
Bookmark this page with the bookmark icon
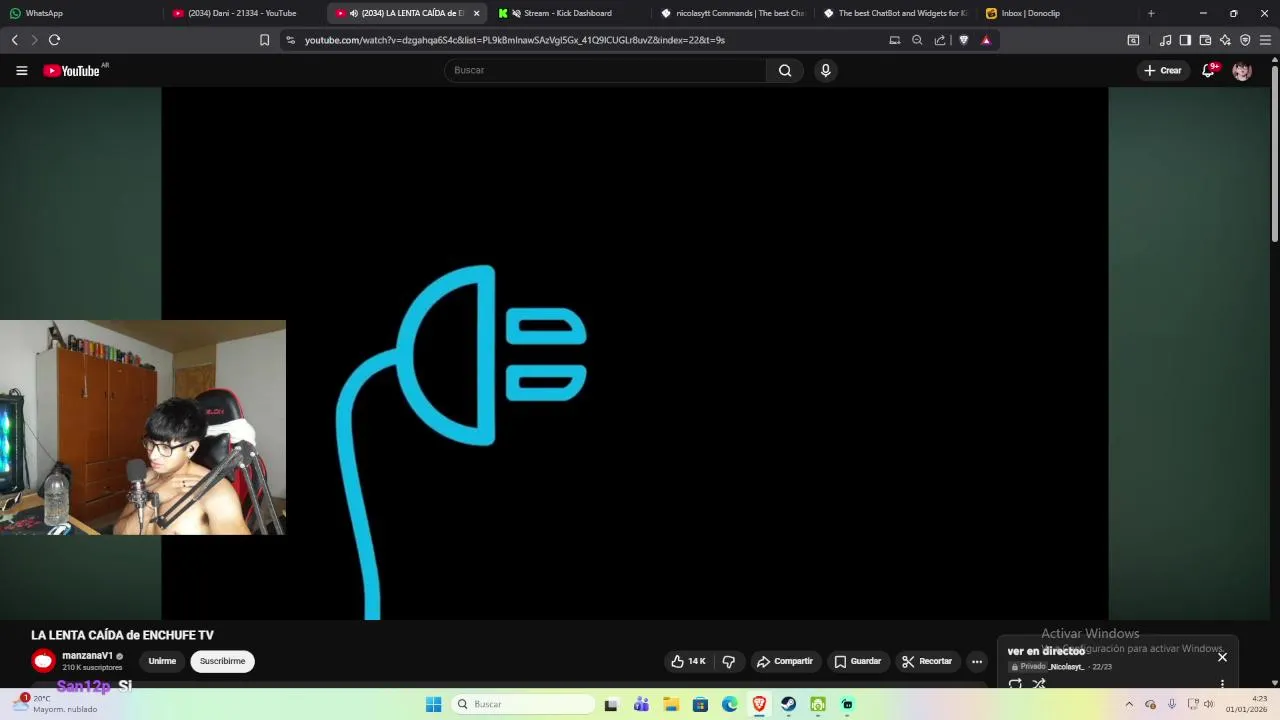pyautogui.click(x=264, y=40)
